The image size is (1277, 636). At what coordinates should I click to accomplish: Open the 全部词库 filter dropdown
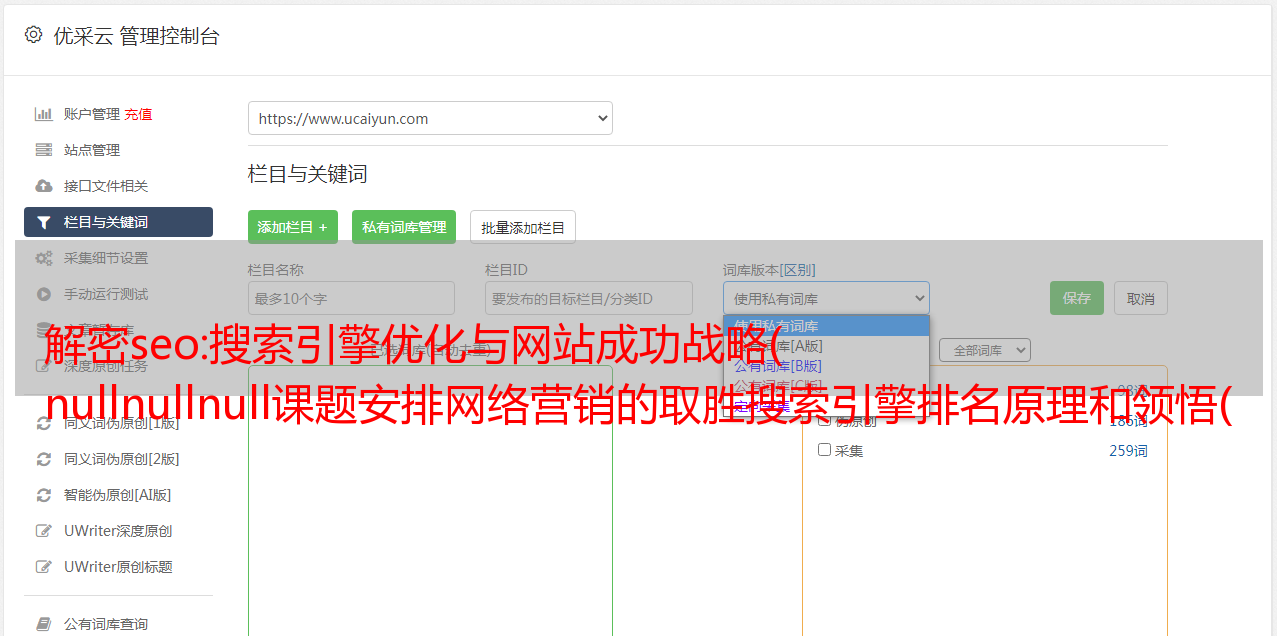(985, 350)
